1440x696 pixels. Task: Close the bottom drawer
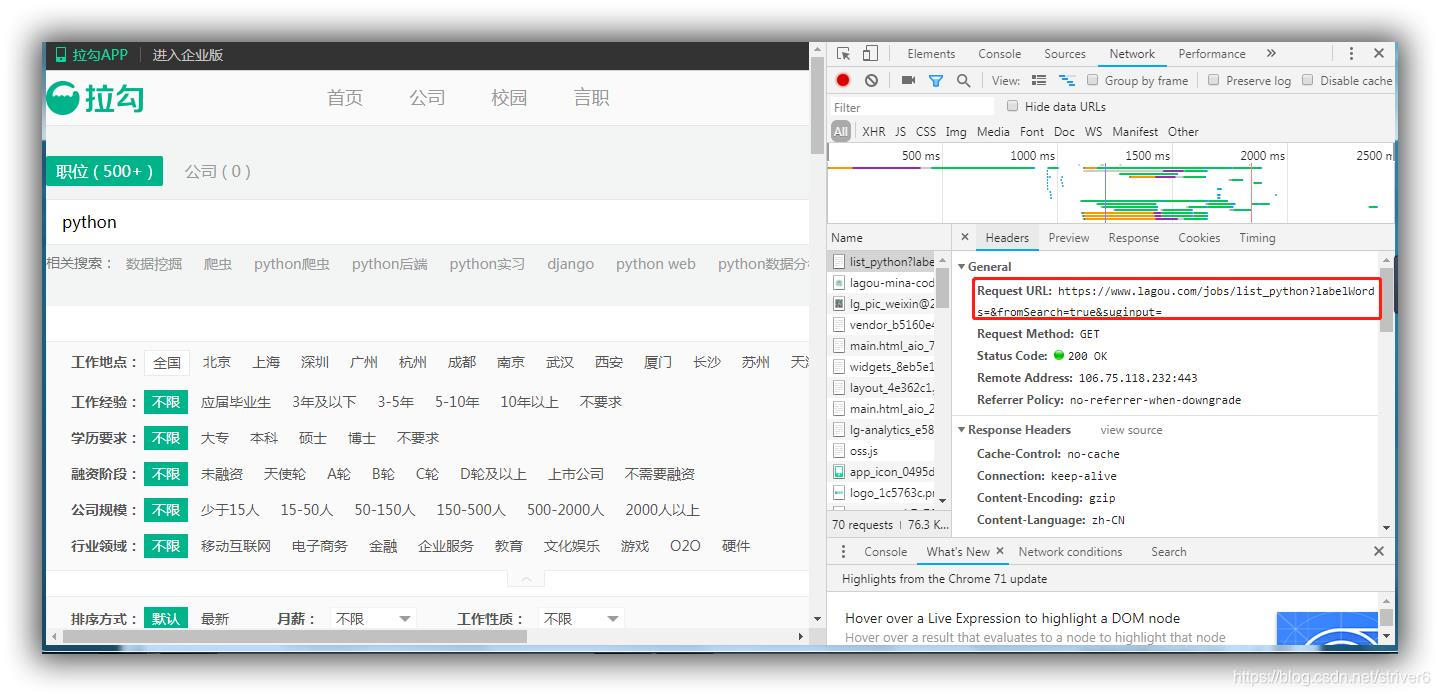[x=1379, y=552]
